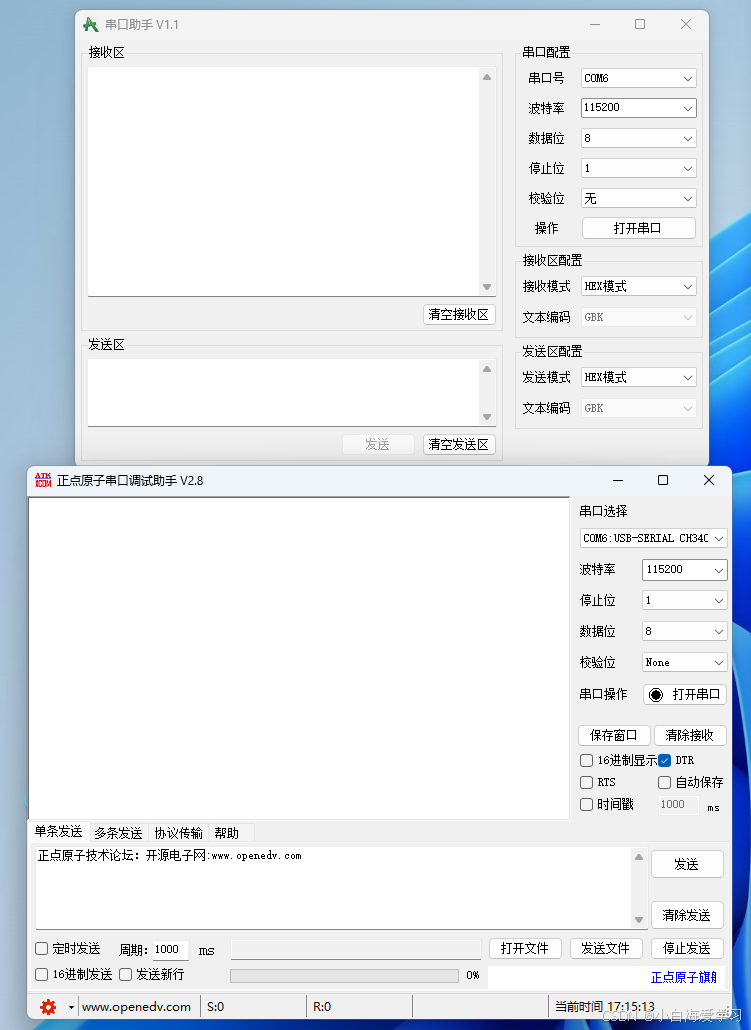Screen dimensions: 751x1030
Task: Open 波特率 115200 dropdown in XCOM window
Action: (685, 570)
